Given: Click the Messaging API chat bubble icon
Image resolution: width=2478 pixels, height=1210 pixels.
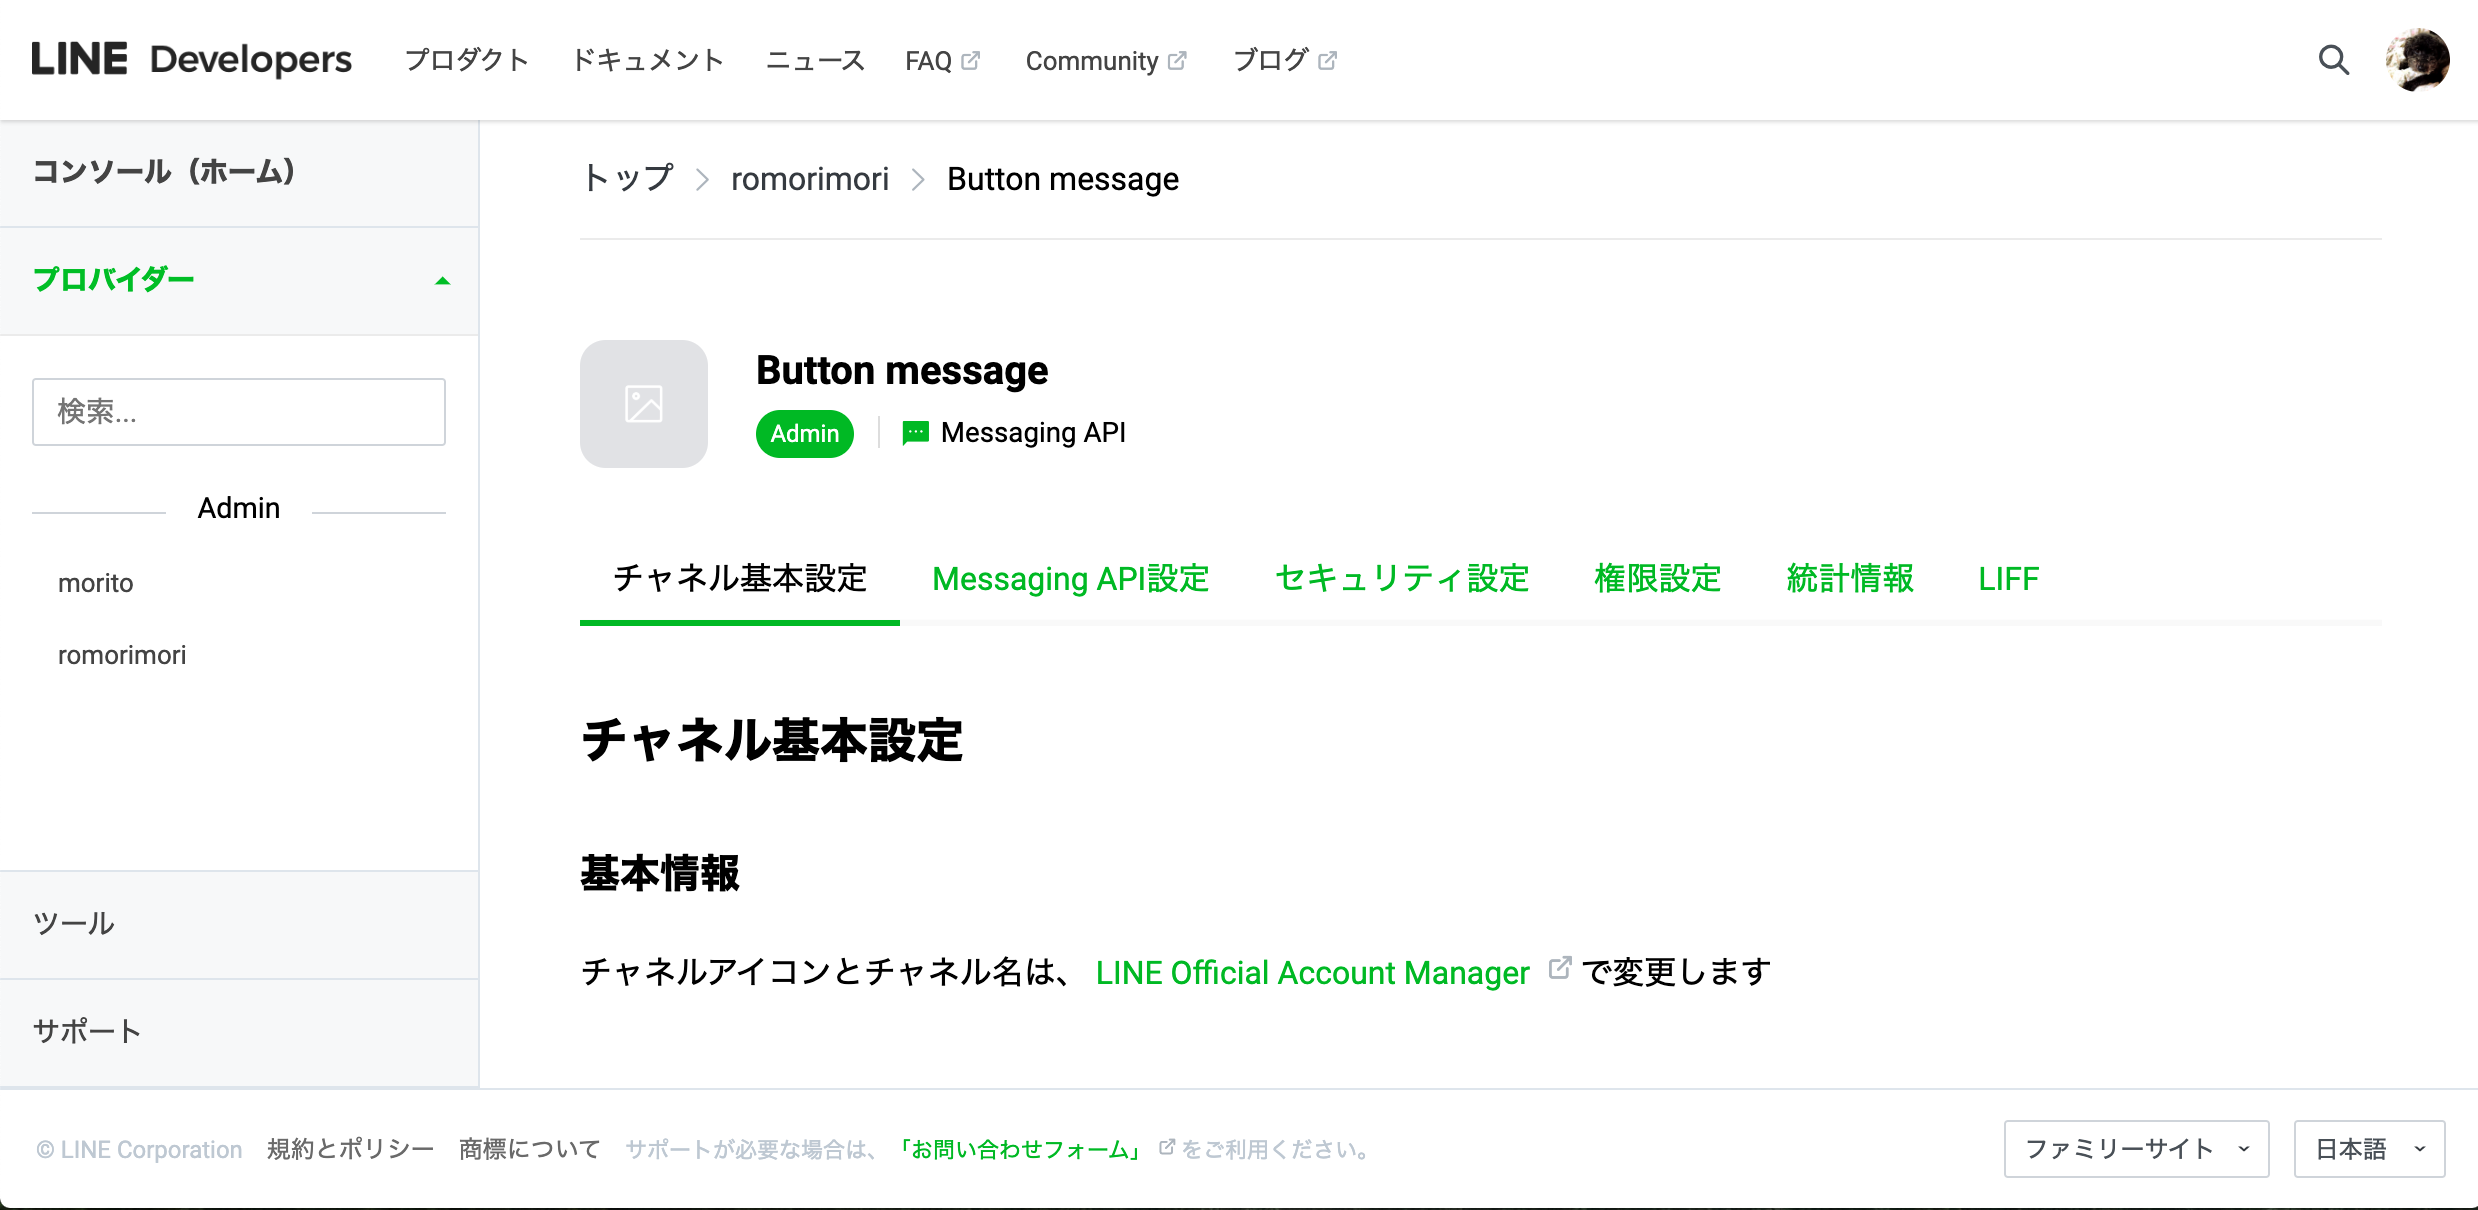Looking at the screenshot, I should click(x=915, y=433).
